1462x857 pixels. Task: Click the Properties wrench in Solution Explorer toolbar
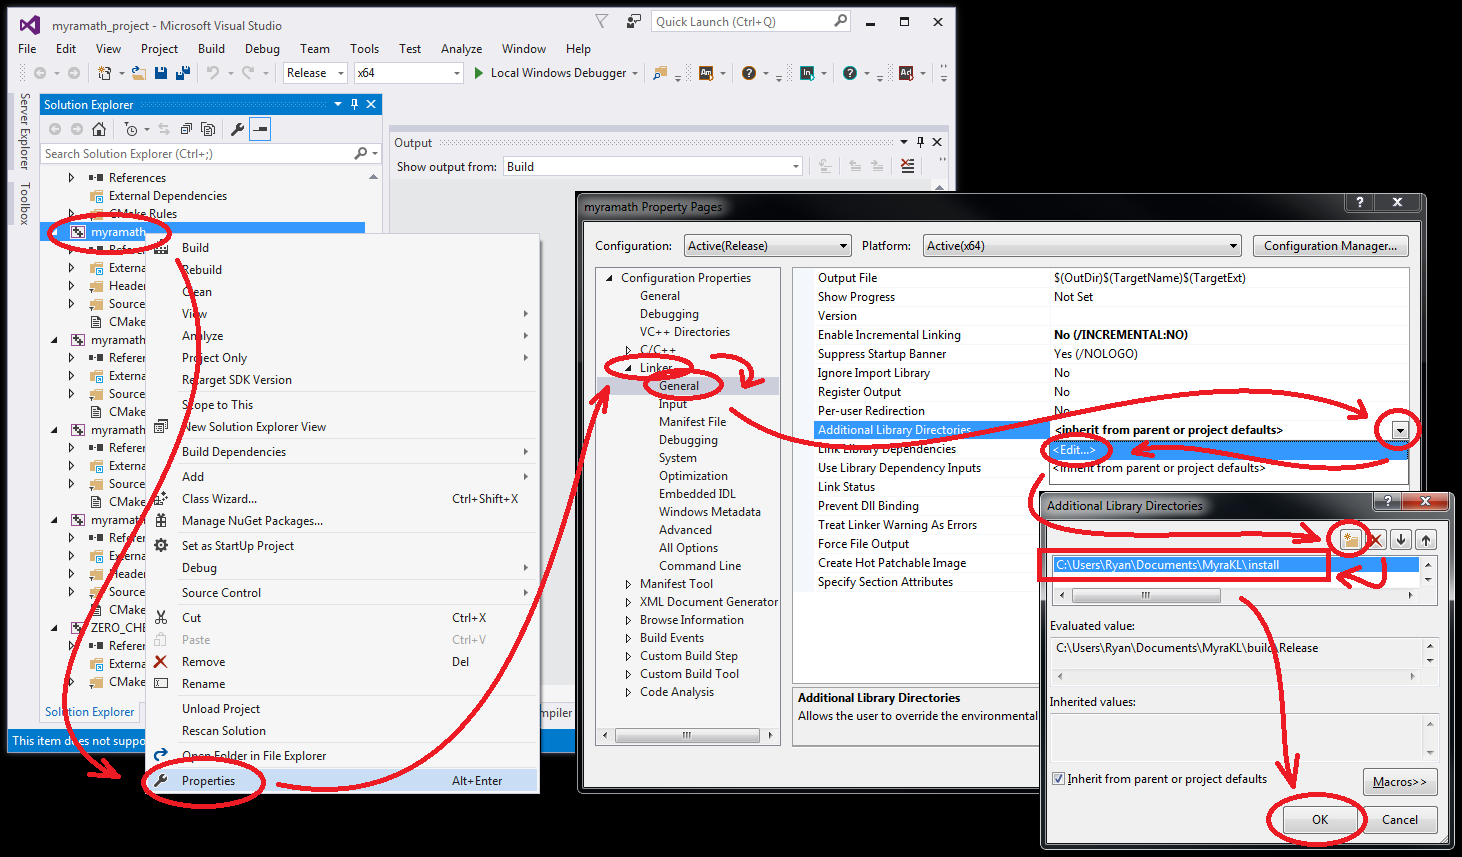(x=237, y=129)
